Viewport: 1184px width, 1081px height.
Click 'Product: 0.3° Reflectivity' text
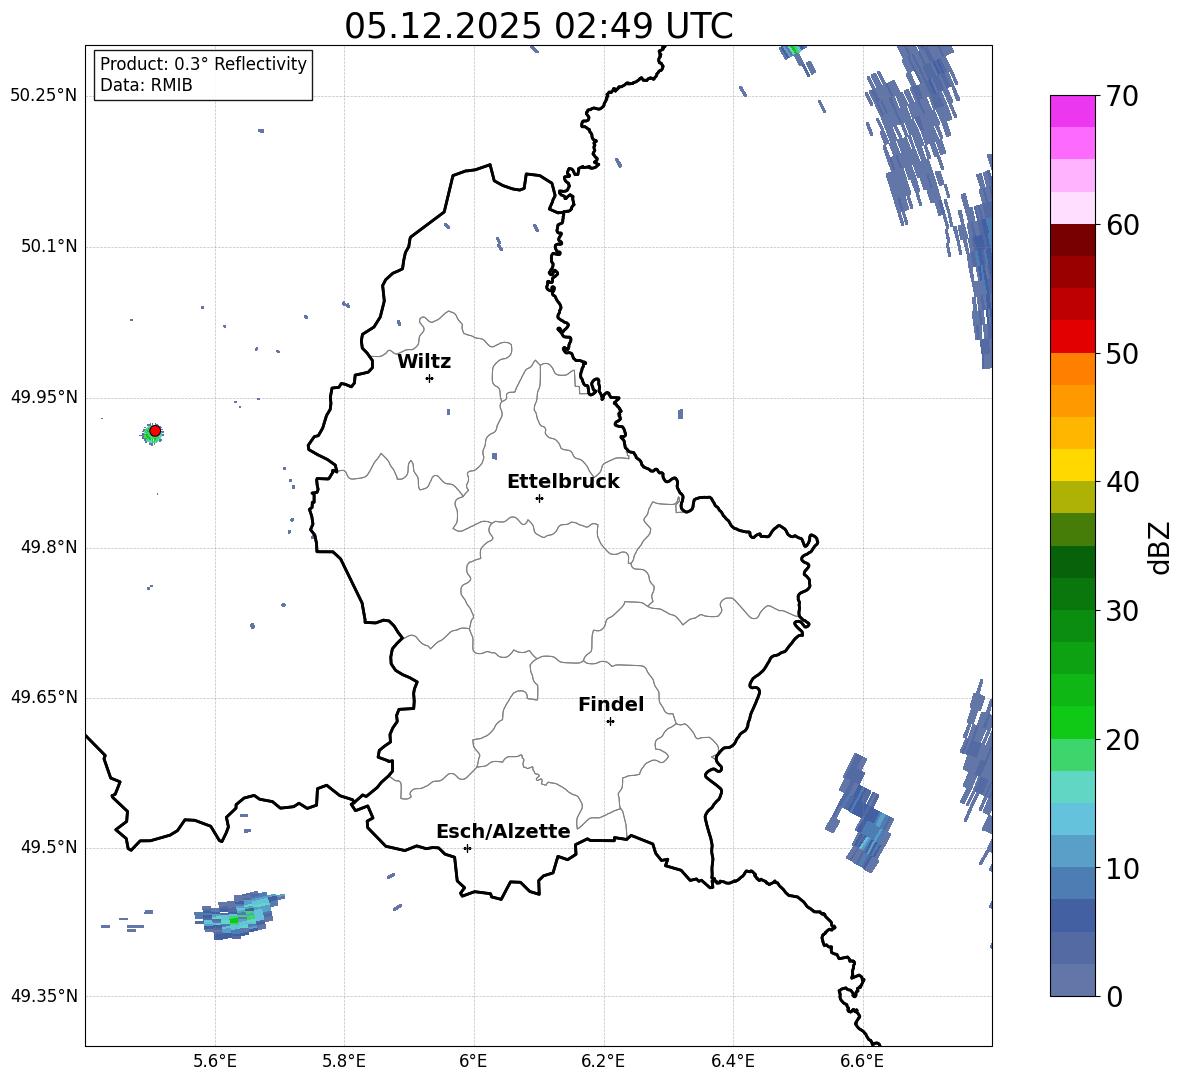(203, 64)
